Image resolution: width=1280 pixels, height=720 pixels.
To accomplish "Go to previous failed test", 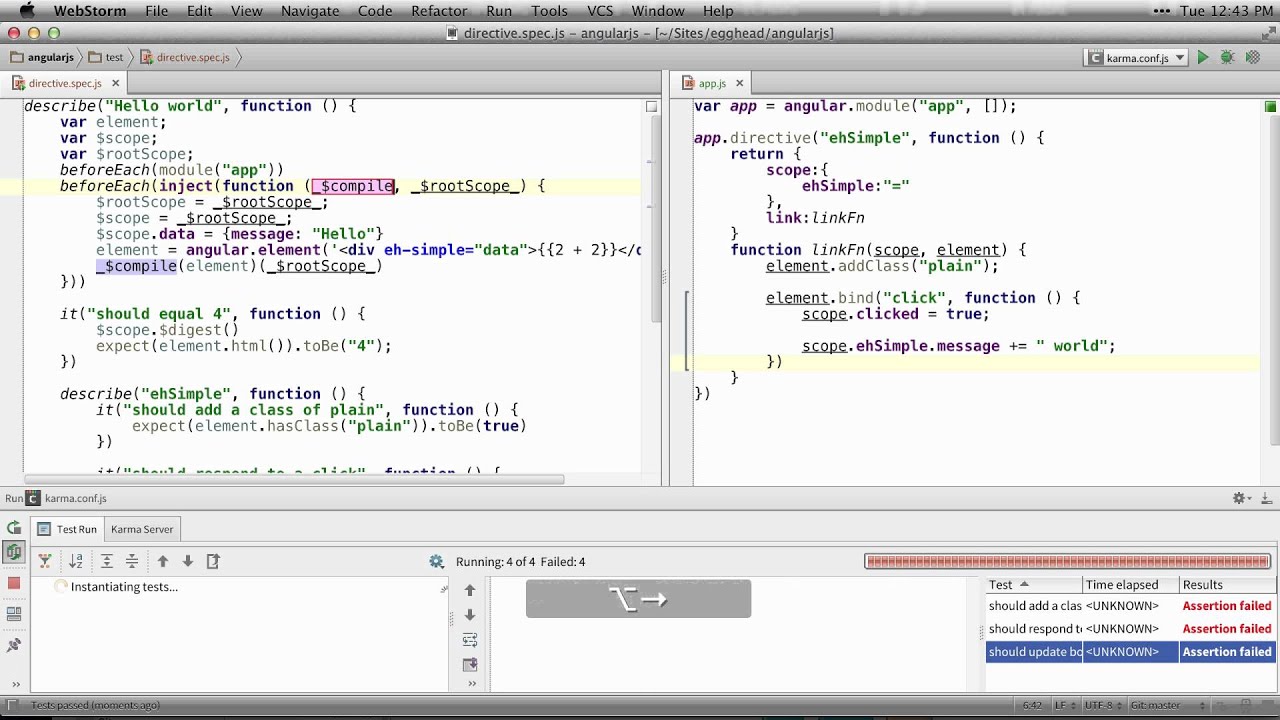I will click(163, 562).
